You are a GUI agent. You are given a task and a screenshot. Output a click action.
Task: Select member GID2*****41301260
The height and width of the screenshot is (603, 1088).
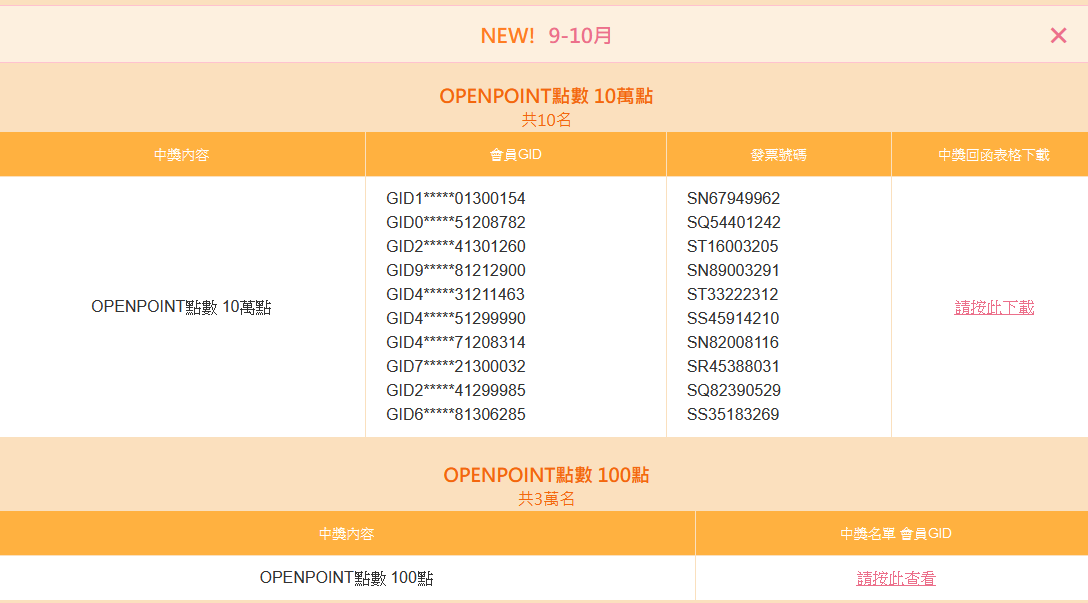(x=456, y=246)
